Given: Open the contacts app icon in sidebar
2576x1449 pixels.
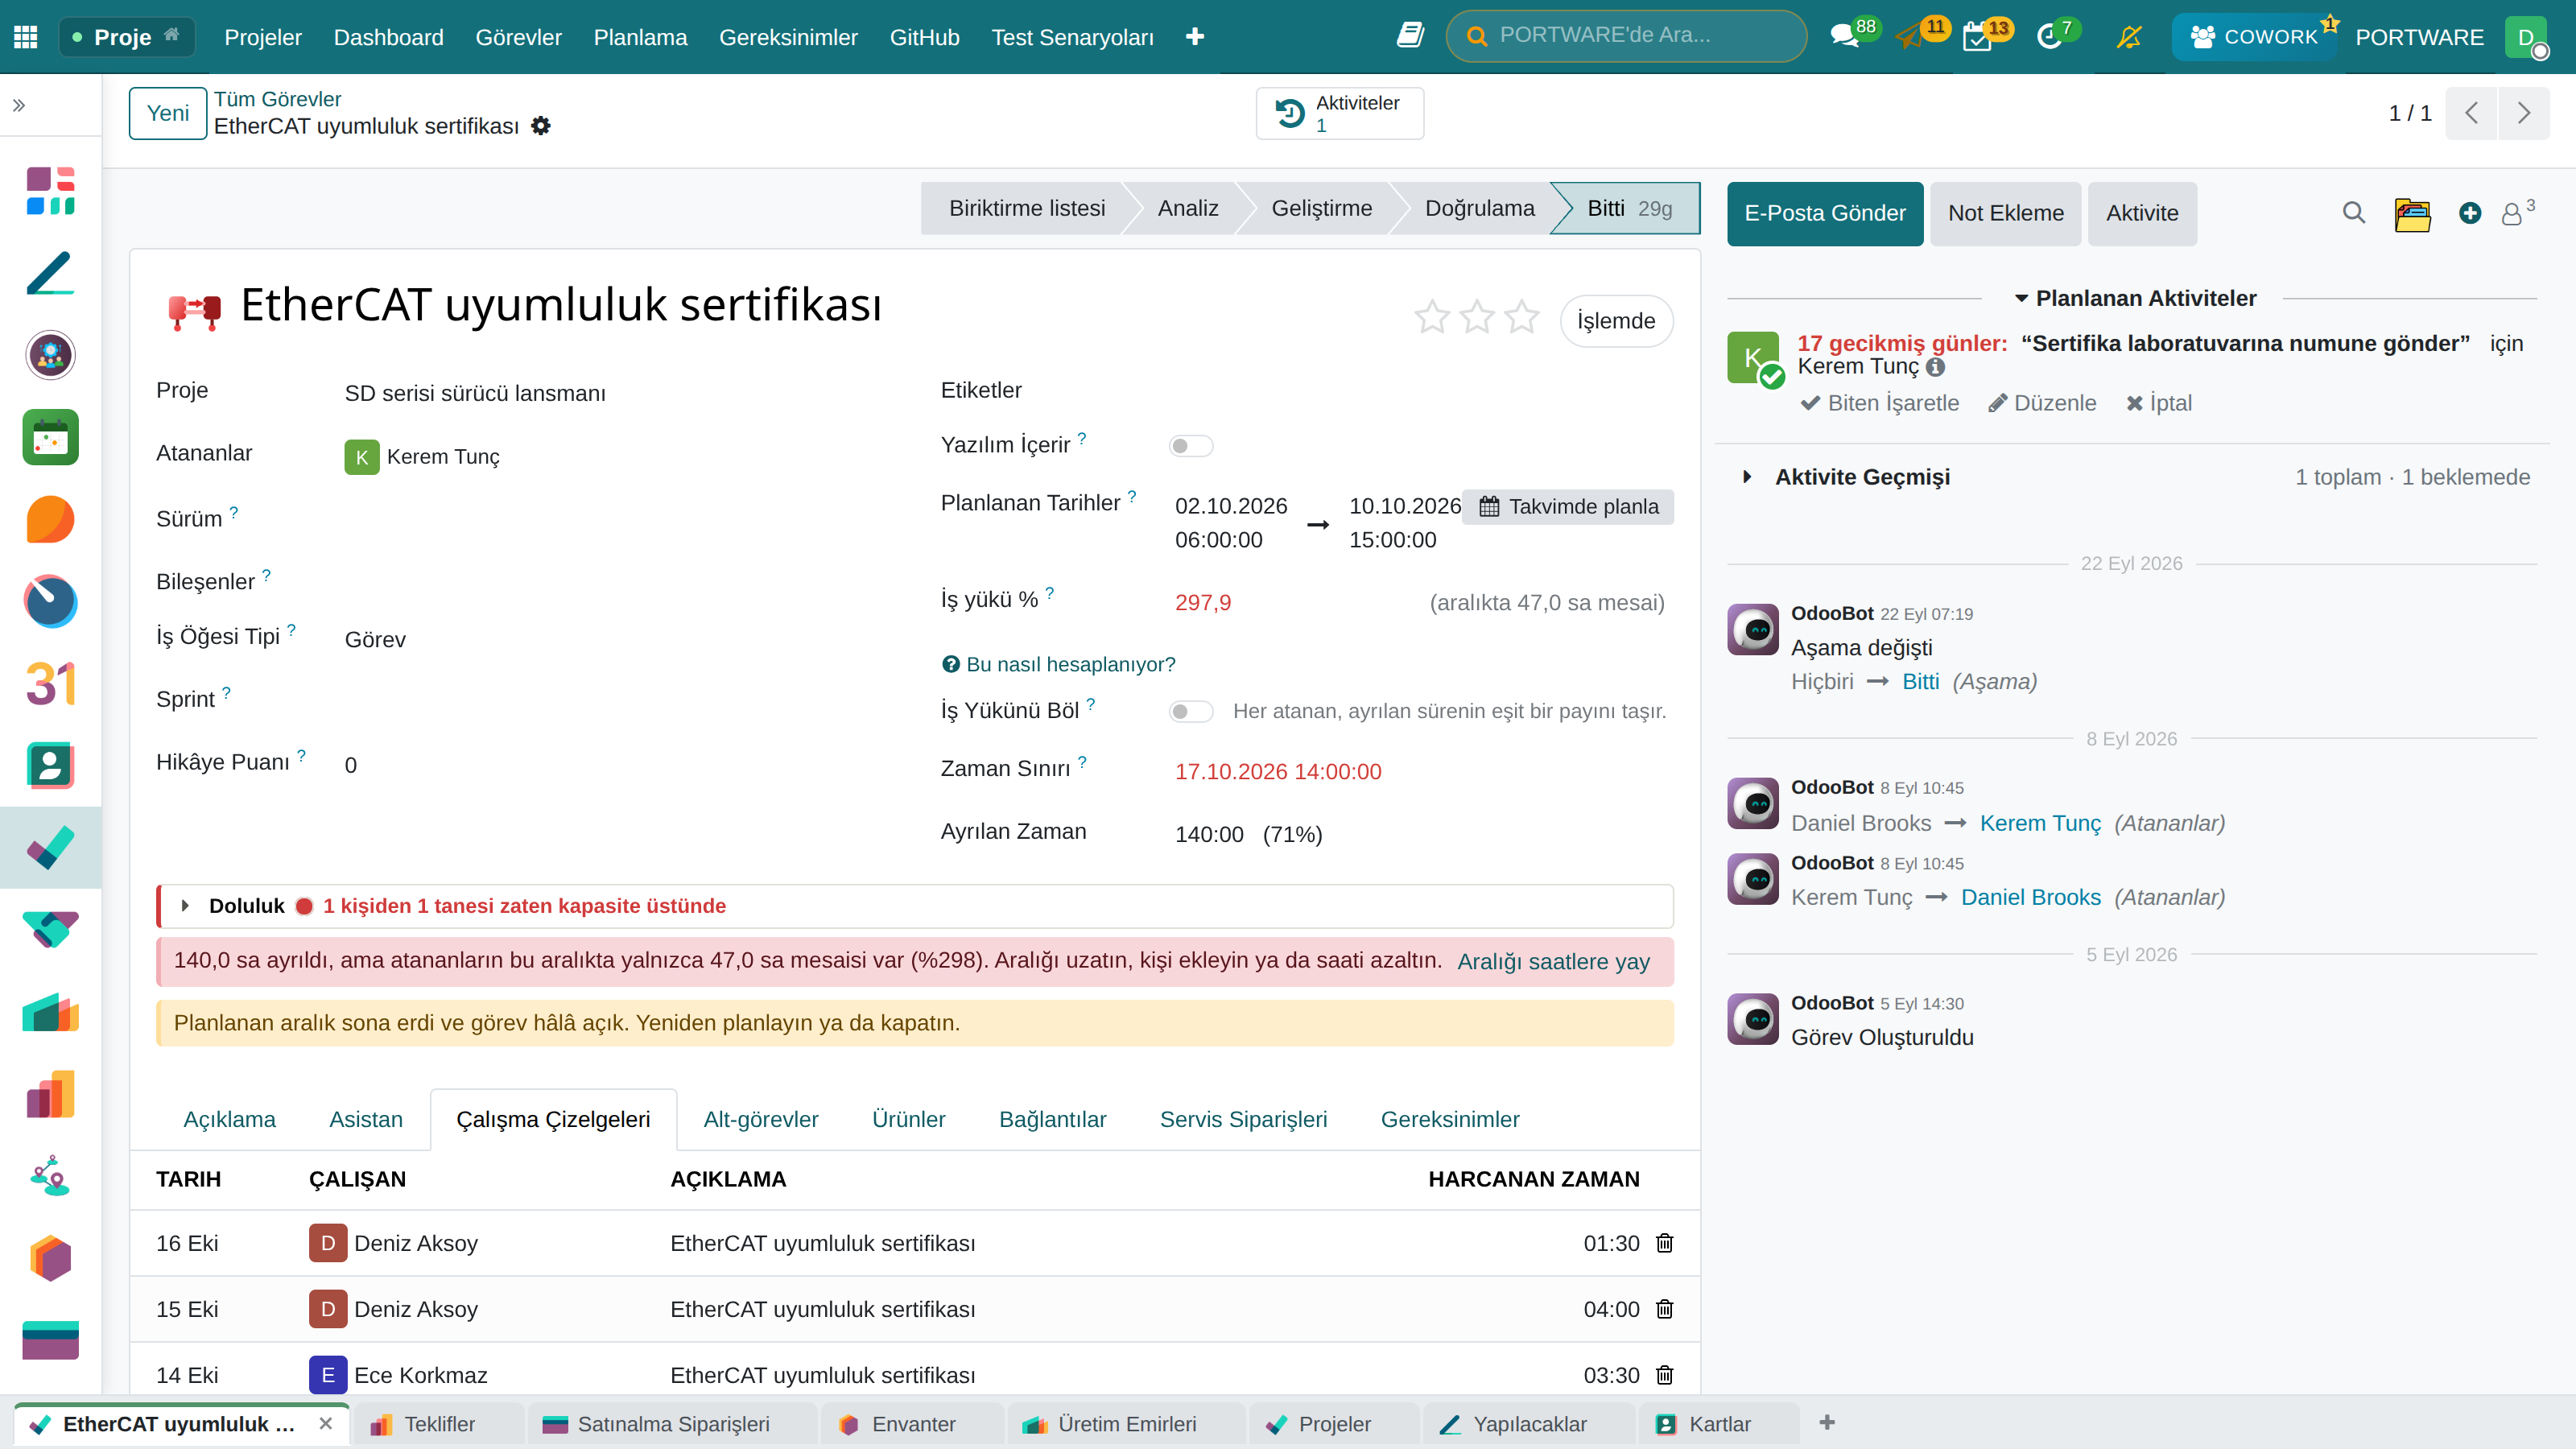Looking at the screenshot, I should pyautogui.click(x=50, y=766).
